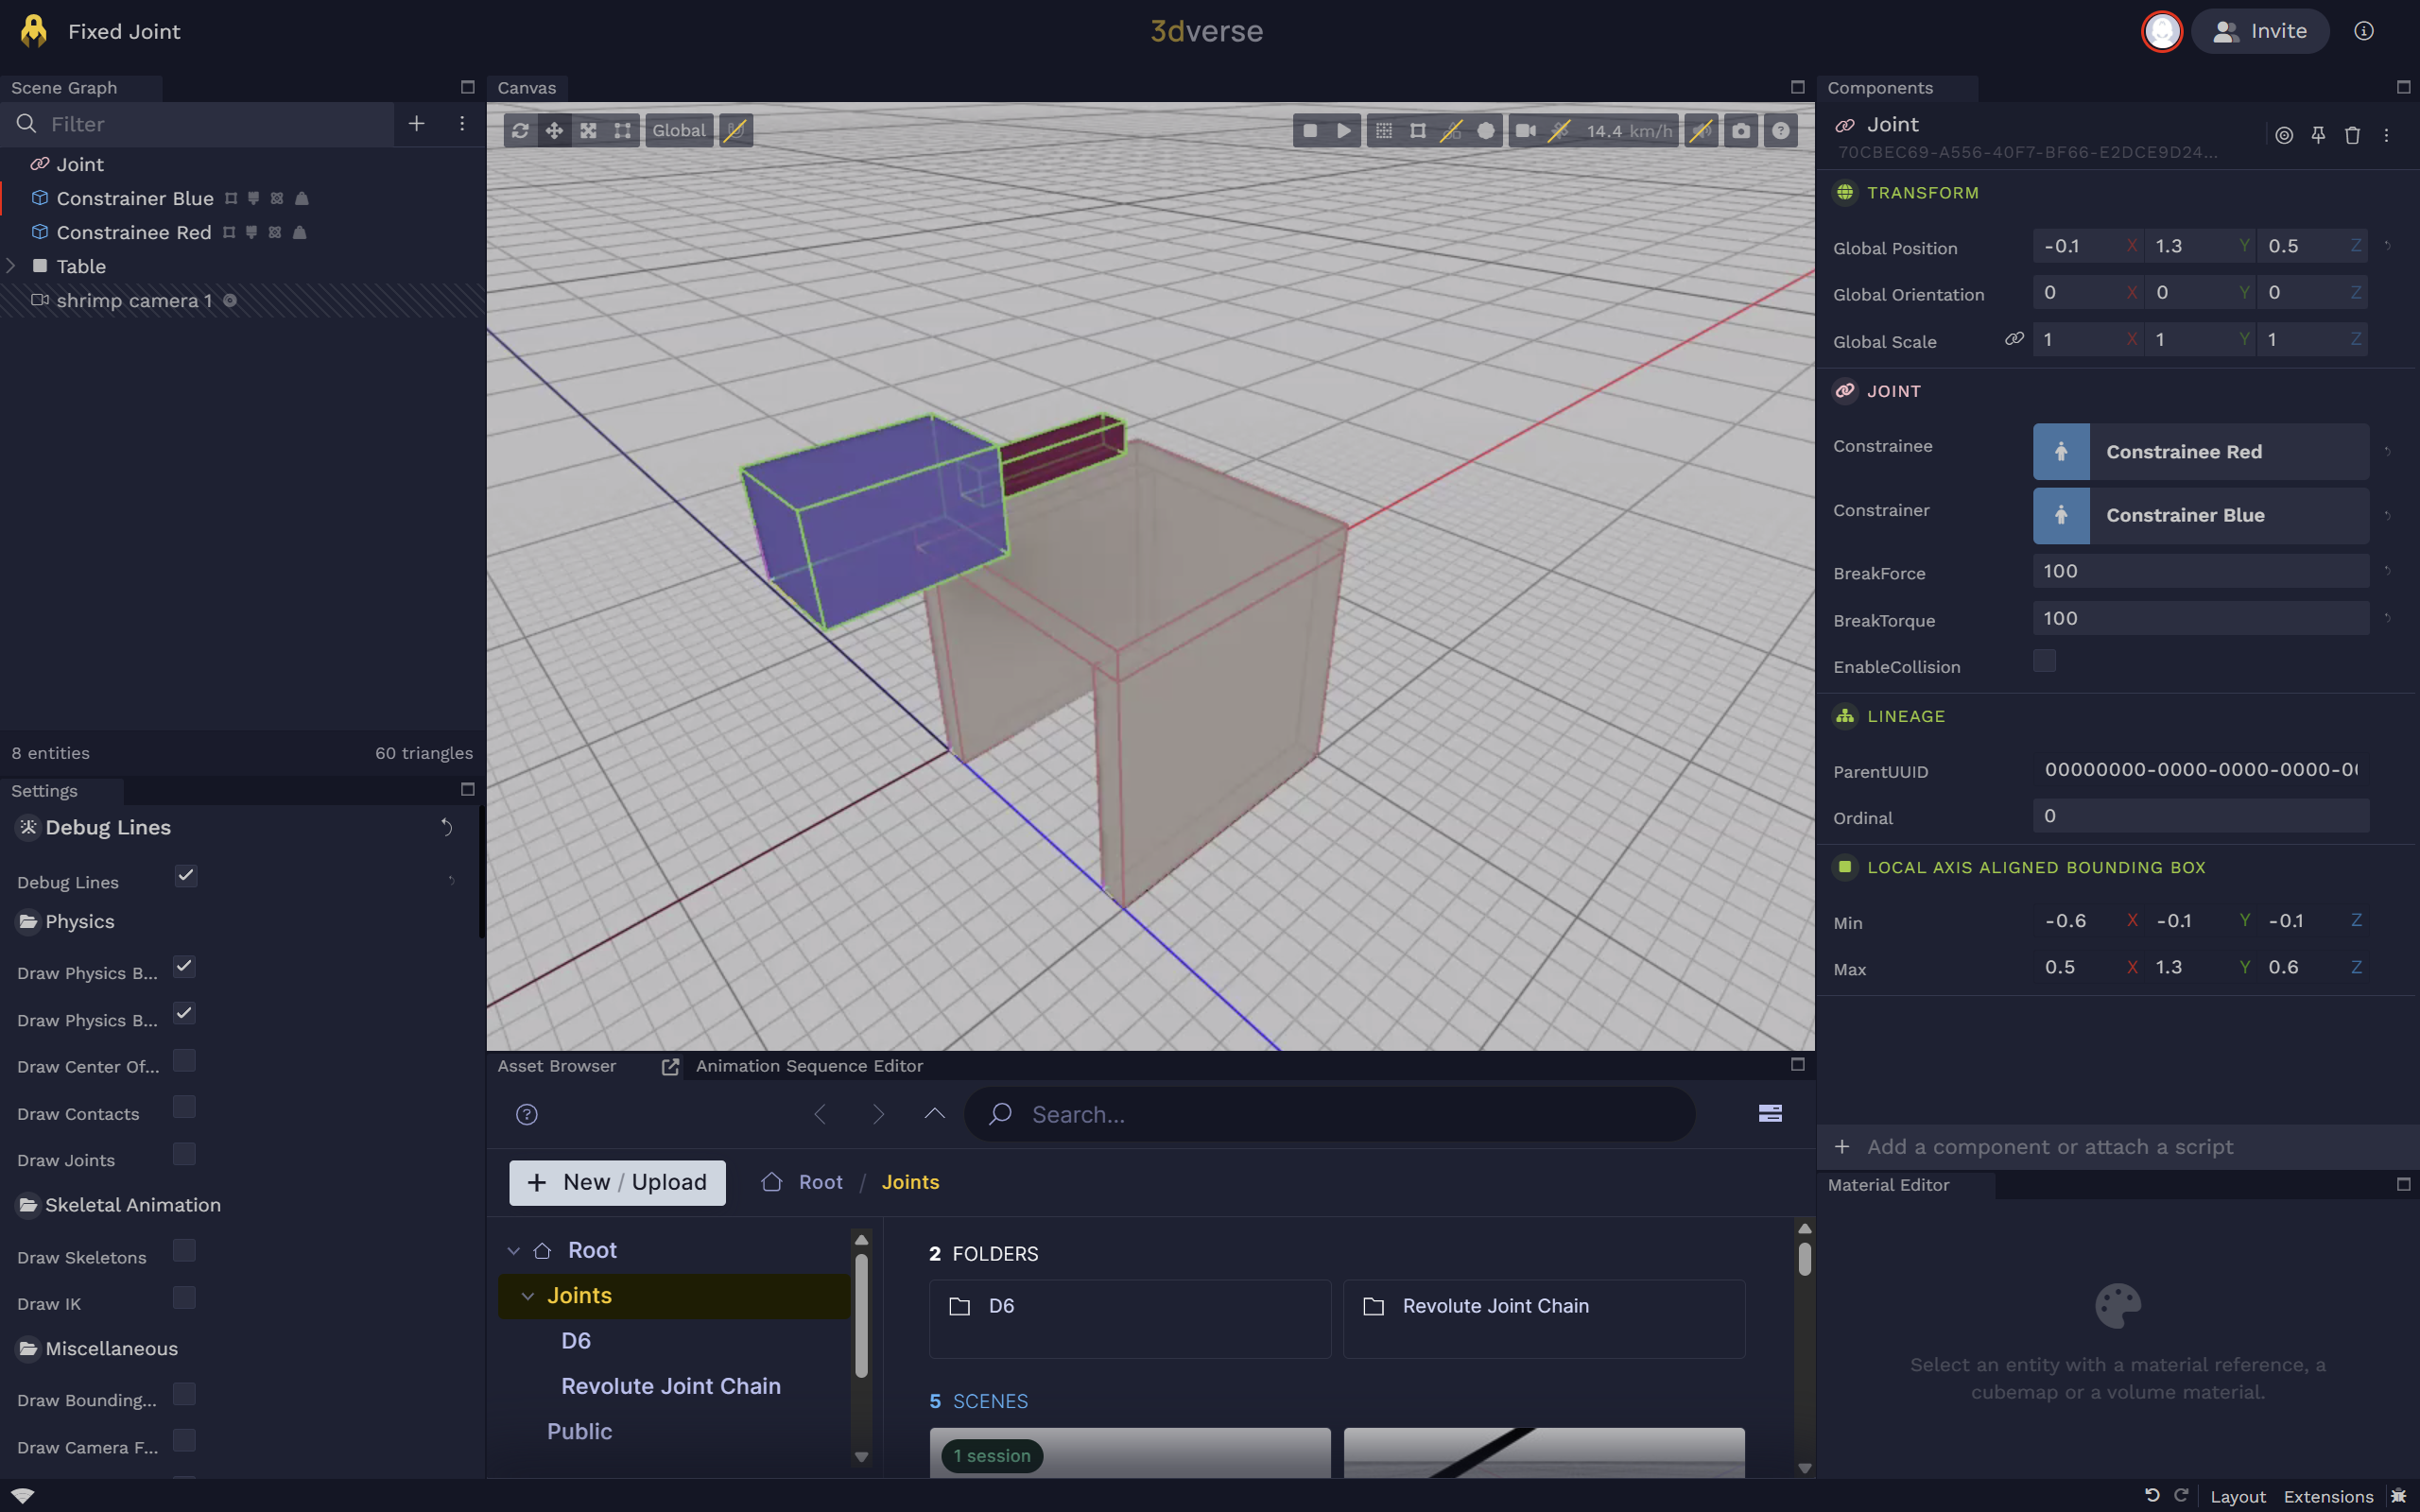Select the translate move gizmo tool

pyautogui.click(x=554, y=130)
